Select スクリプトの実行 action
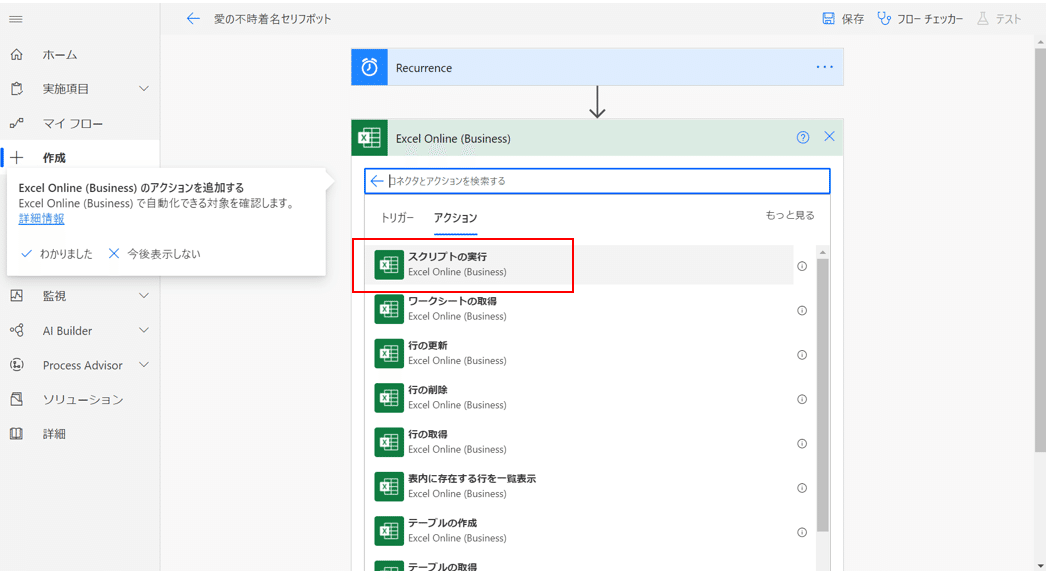Image resolution: width=1052 pixels, height=579 pixels. pos(580,264)
